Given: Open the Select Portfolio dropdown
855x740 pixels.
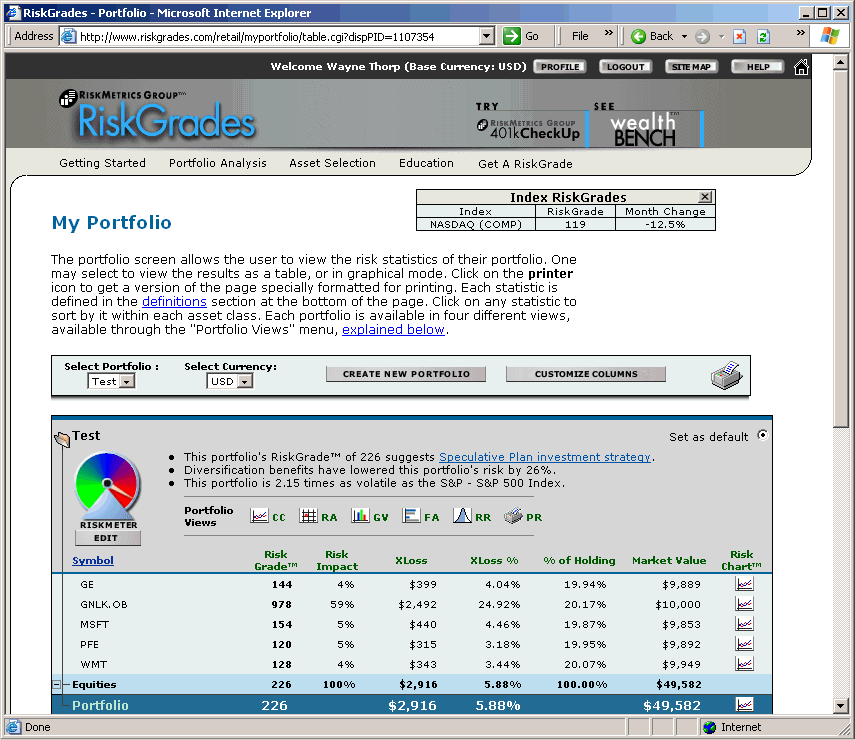Looking at the screenshot, I should [127, 382].
